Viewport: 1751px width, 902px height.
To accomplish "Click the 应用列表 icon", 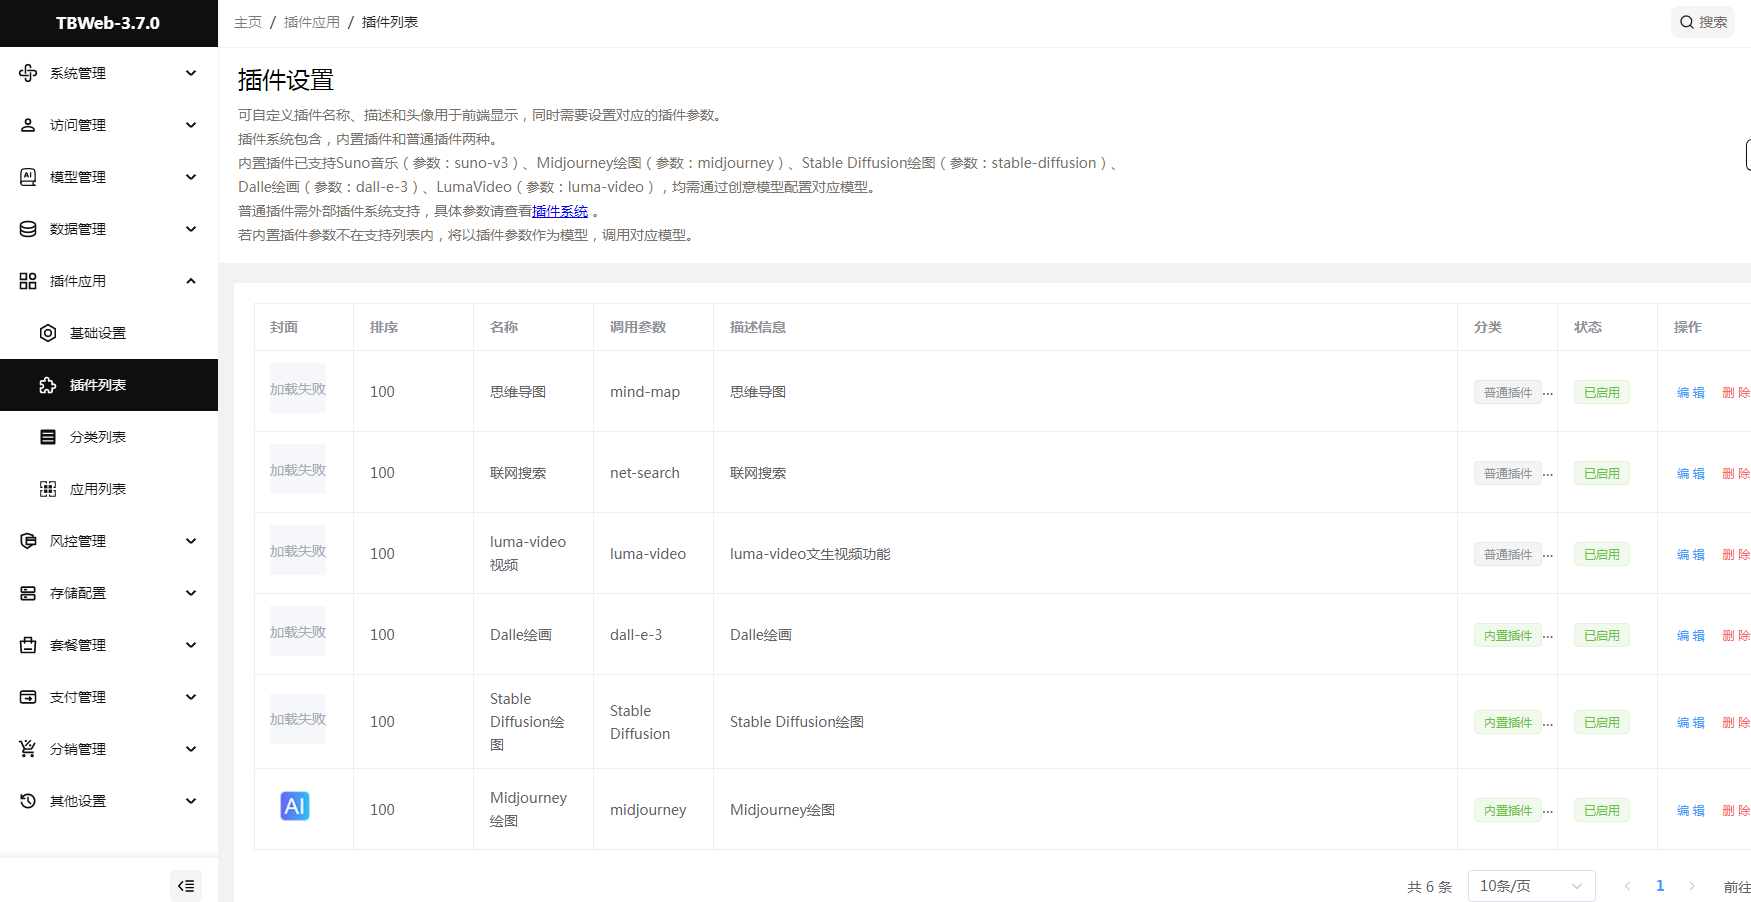I will point(48,489).
